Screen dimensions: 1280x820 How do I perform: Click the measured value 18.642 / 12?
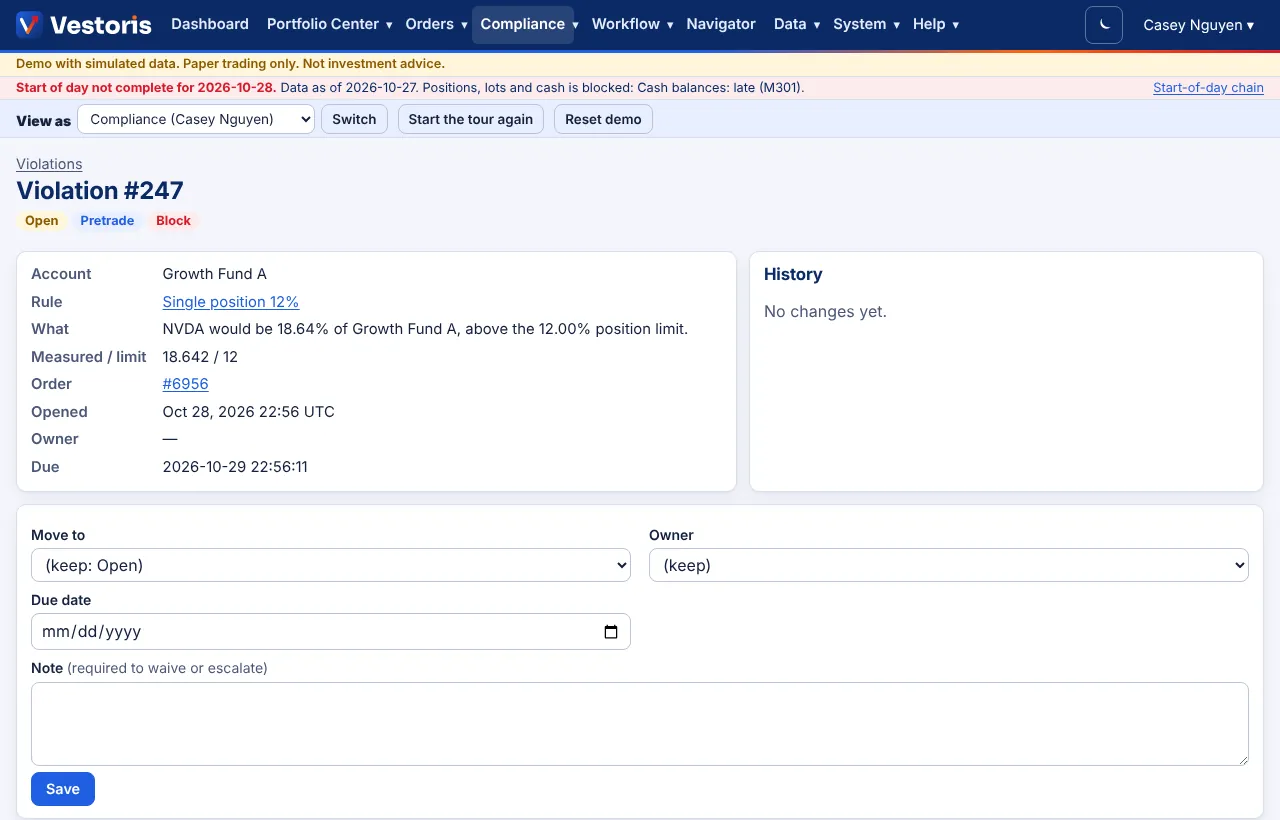pos(200,357)
